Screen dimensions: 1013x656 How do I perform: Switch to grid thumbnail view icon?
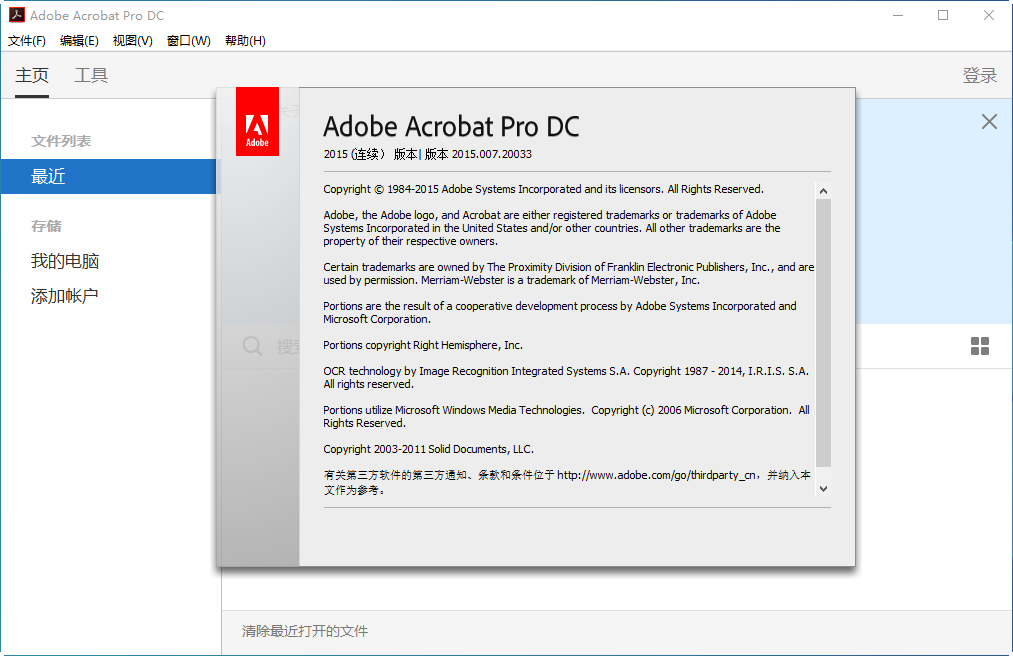pos(979,346)
